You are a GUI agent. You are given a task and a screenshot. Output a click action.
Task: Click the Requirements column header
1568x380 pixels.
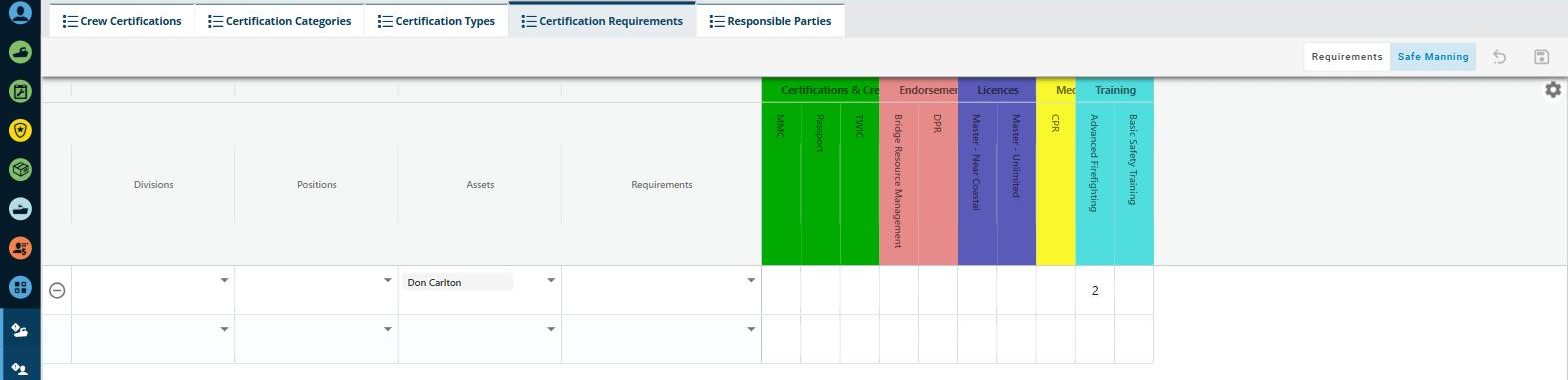click(661, 184)
